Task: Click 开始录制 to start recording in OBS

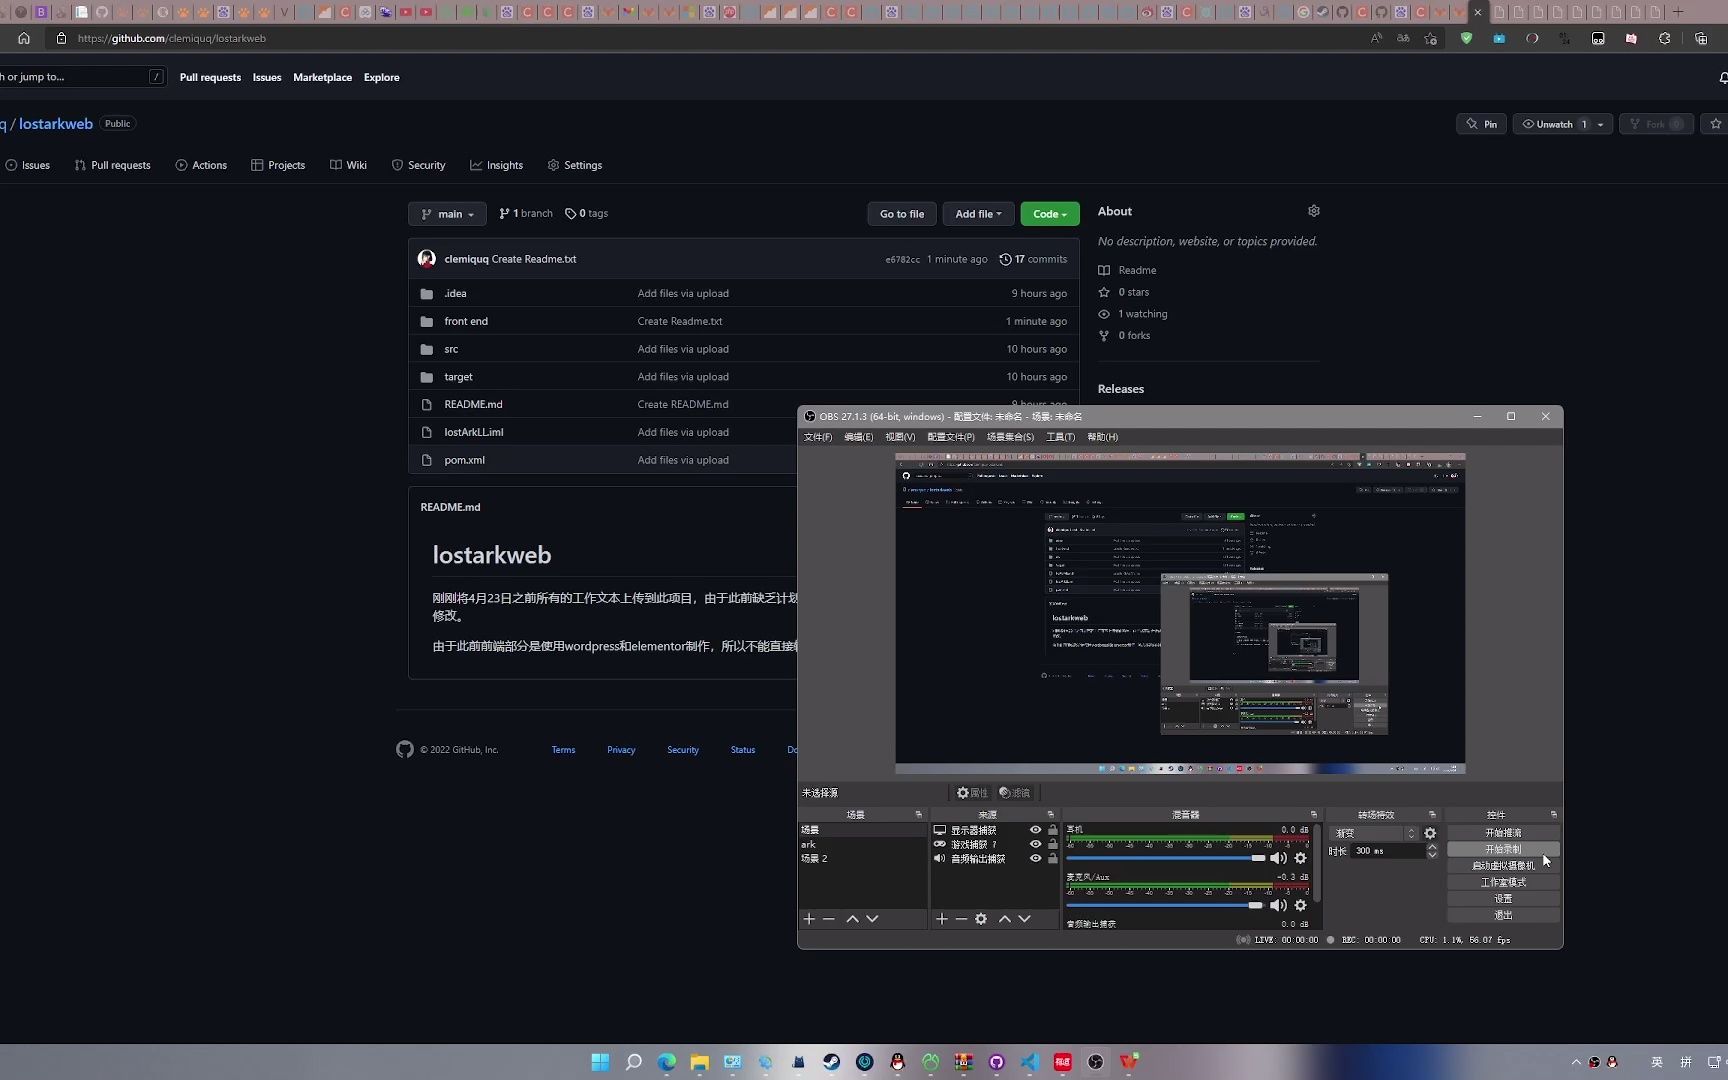Action: click(x=1503, y=849)
